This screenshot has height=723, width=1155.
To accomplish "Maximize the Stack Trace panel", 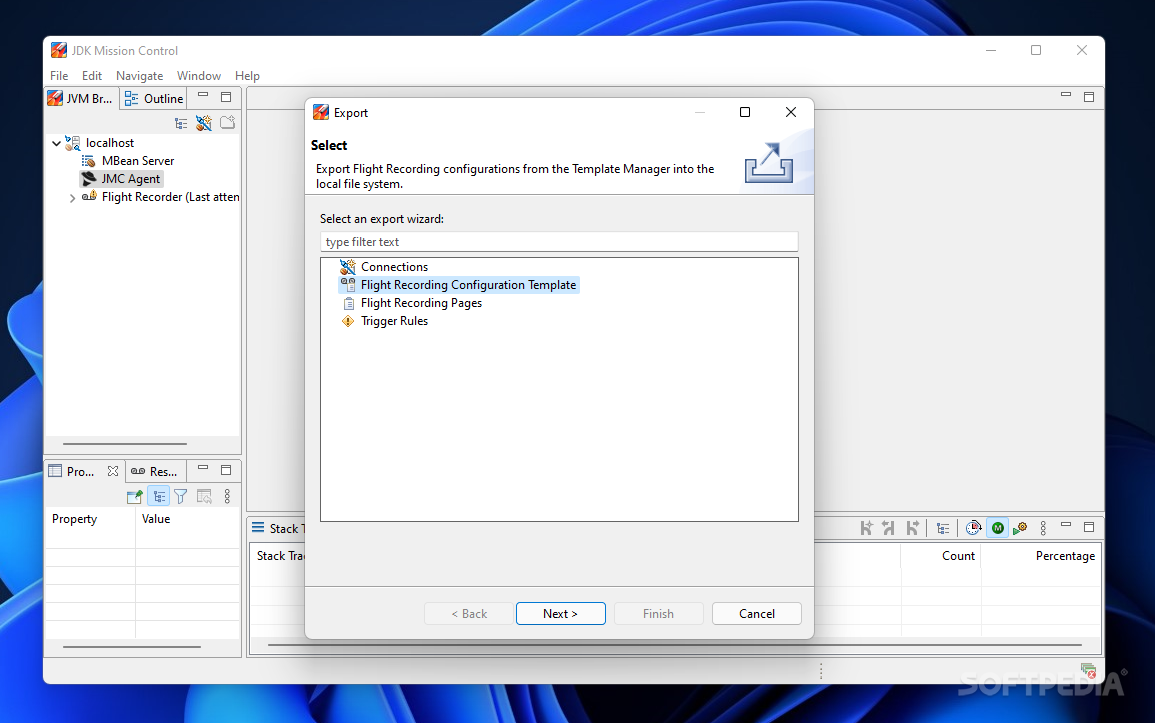I will (1089, 526).
